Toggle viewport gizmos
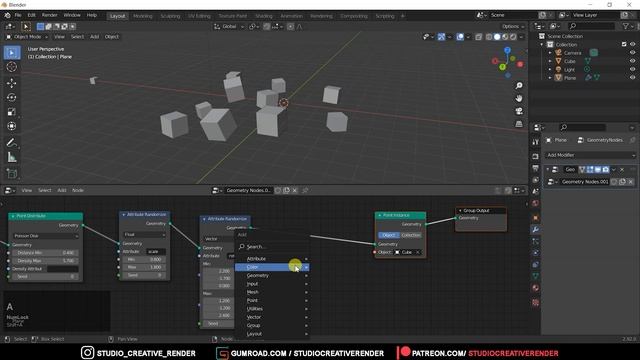Screen dimensions: 640x360 [441, 37]
